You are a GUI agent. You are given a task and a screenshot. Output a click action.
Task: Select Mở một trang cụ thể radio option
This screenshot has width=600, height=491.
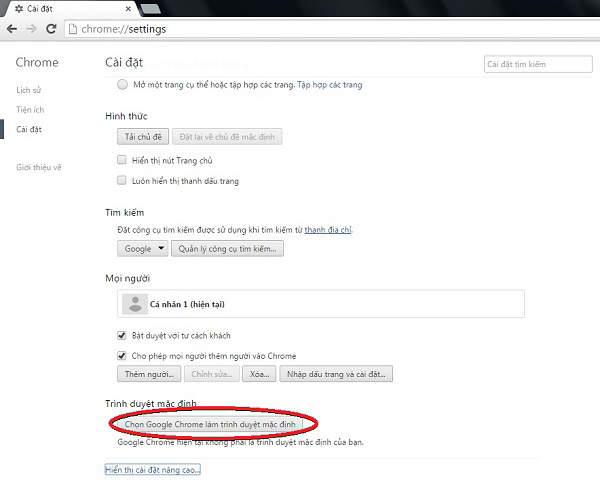pyautogui.click(x=123, y=85)
